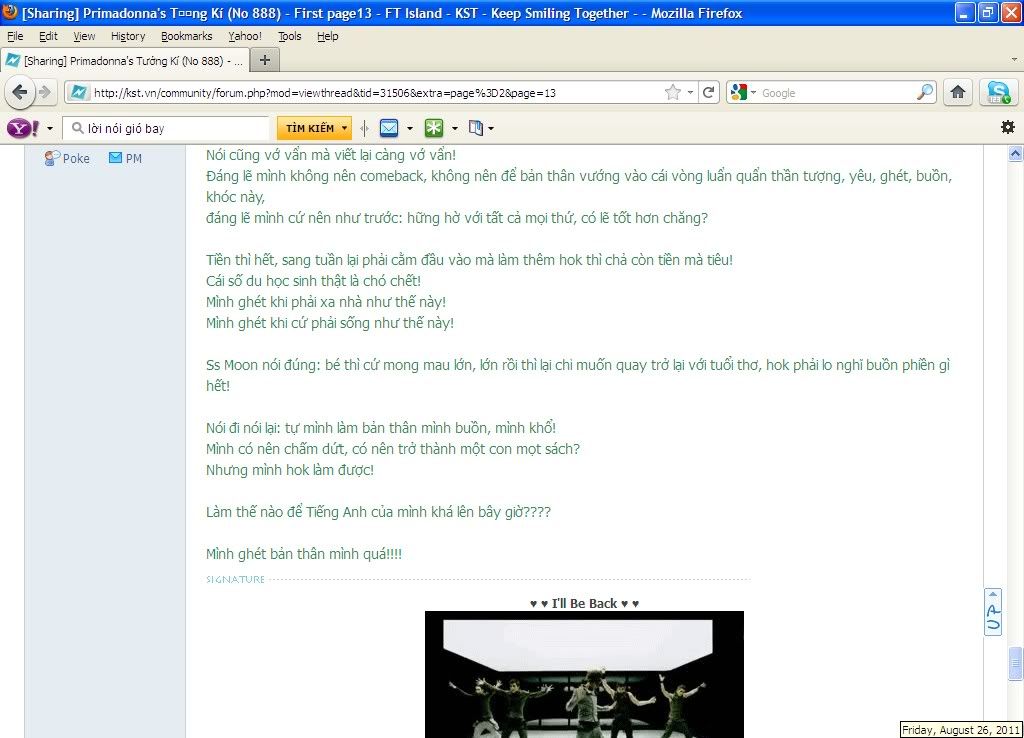
Task: Click the line starting "Làm thế nào để Tiếng Anh"
Action: click(x=378, y=512)
